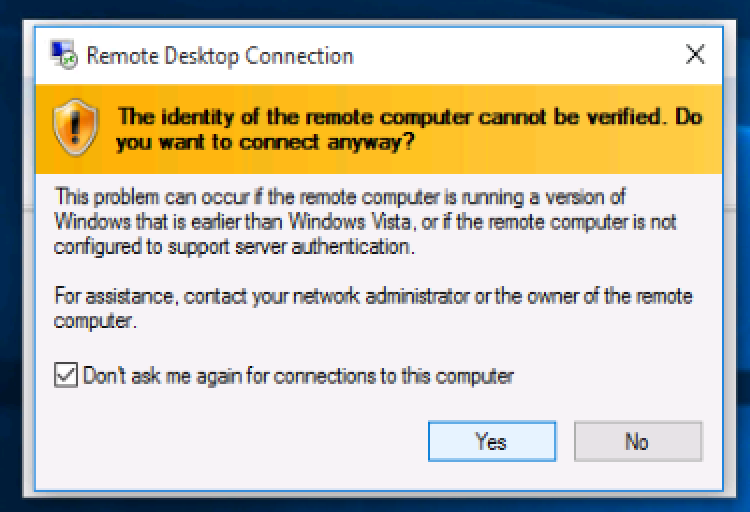Click the "This problem can occur" text line
Image resolution: width=750 pixels, height=512 pixels.
[340, 197]
